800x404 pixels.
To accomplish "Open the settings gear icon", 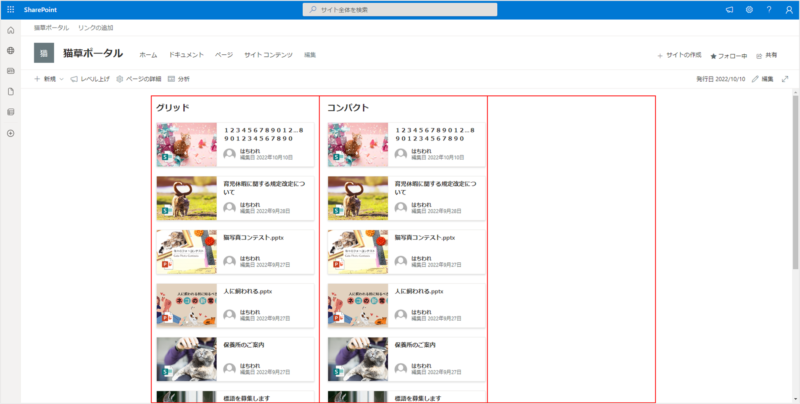I will pyautogui.click(x=749, y=9).
